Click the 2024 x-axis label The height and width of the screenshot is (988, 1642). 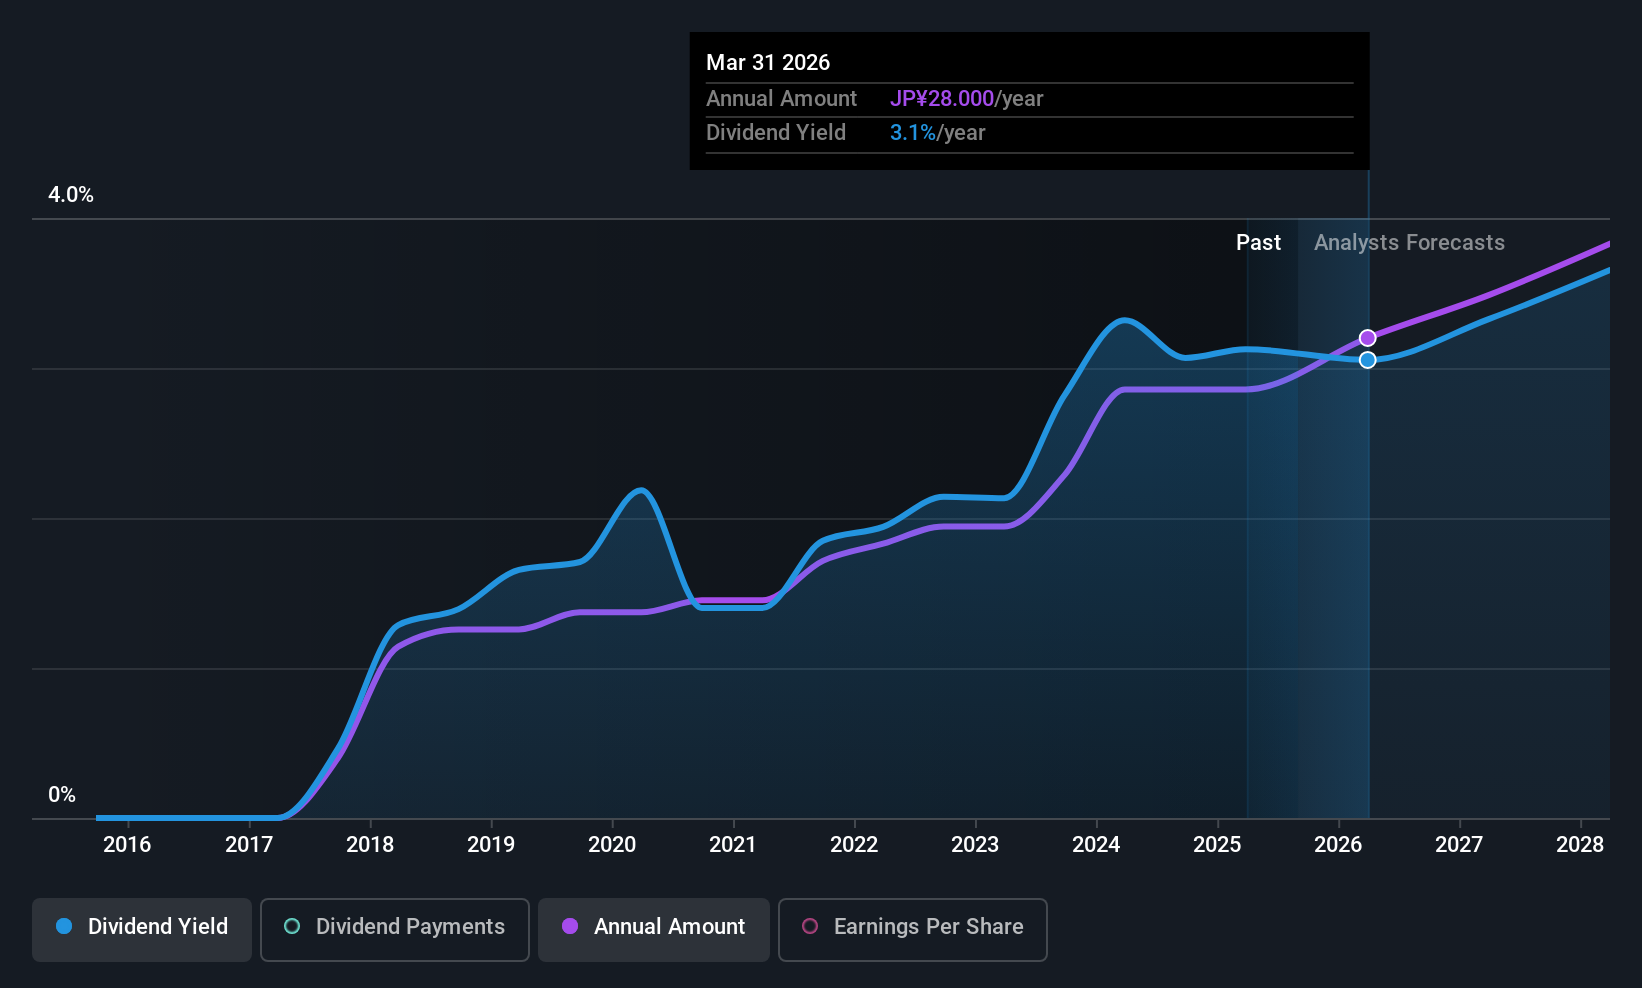pos(1096,845)
